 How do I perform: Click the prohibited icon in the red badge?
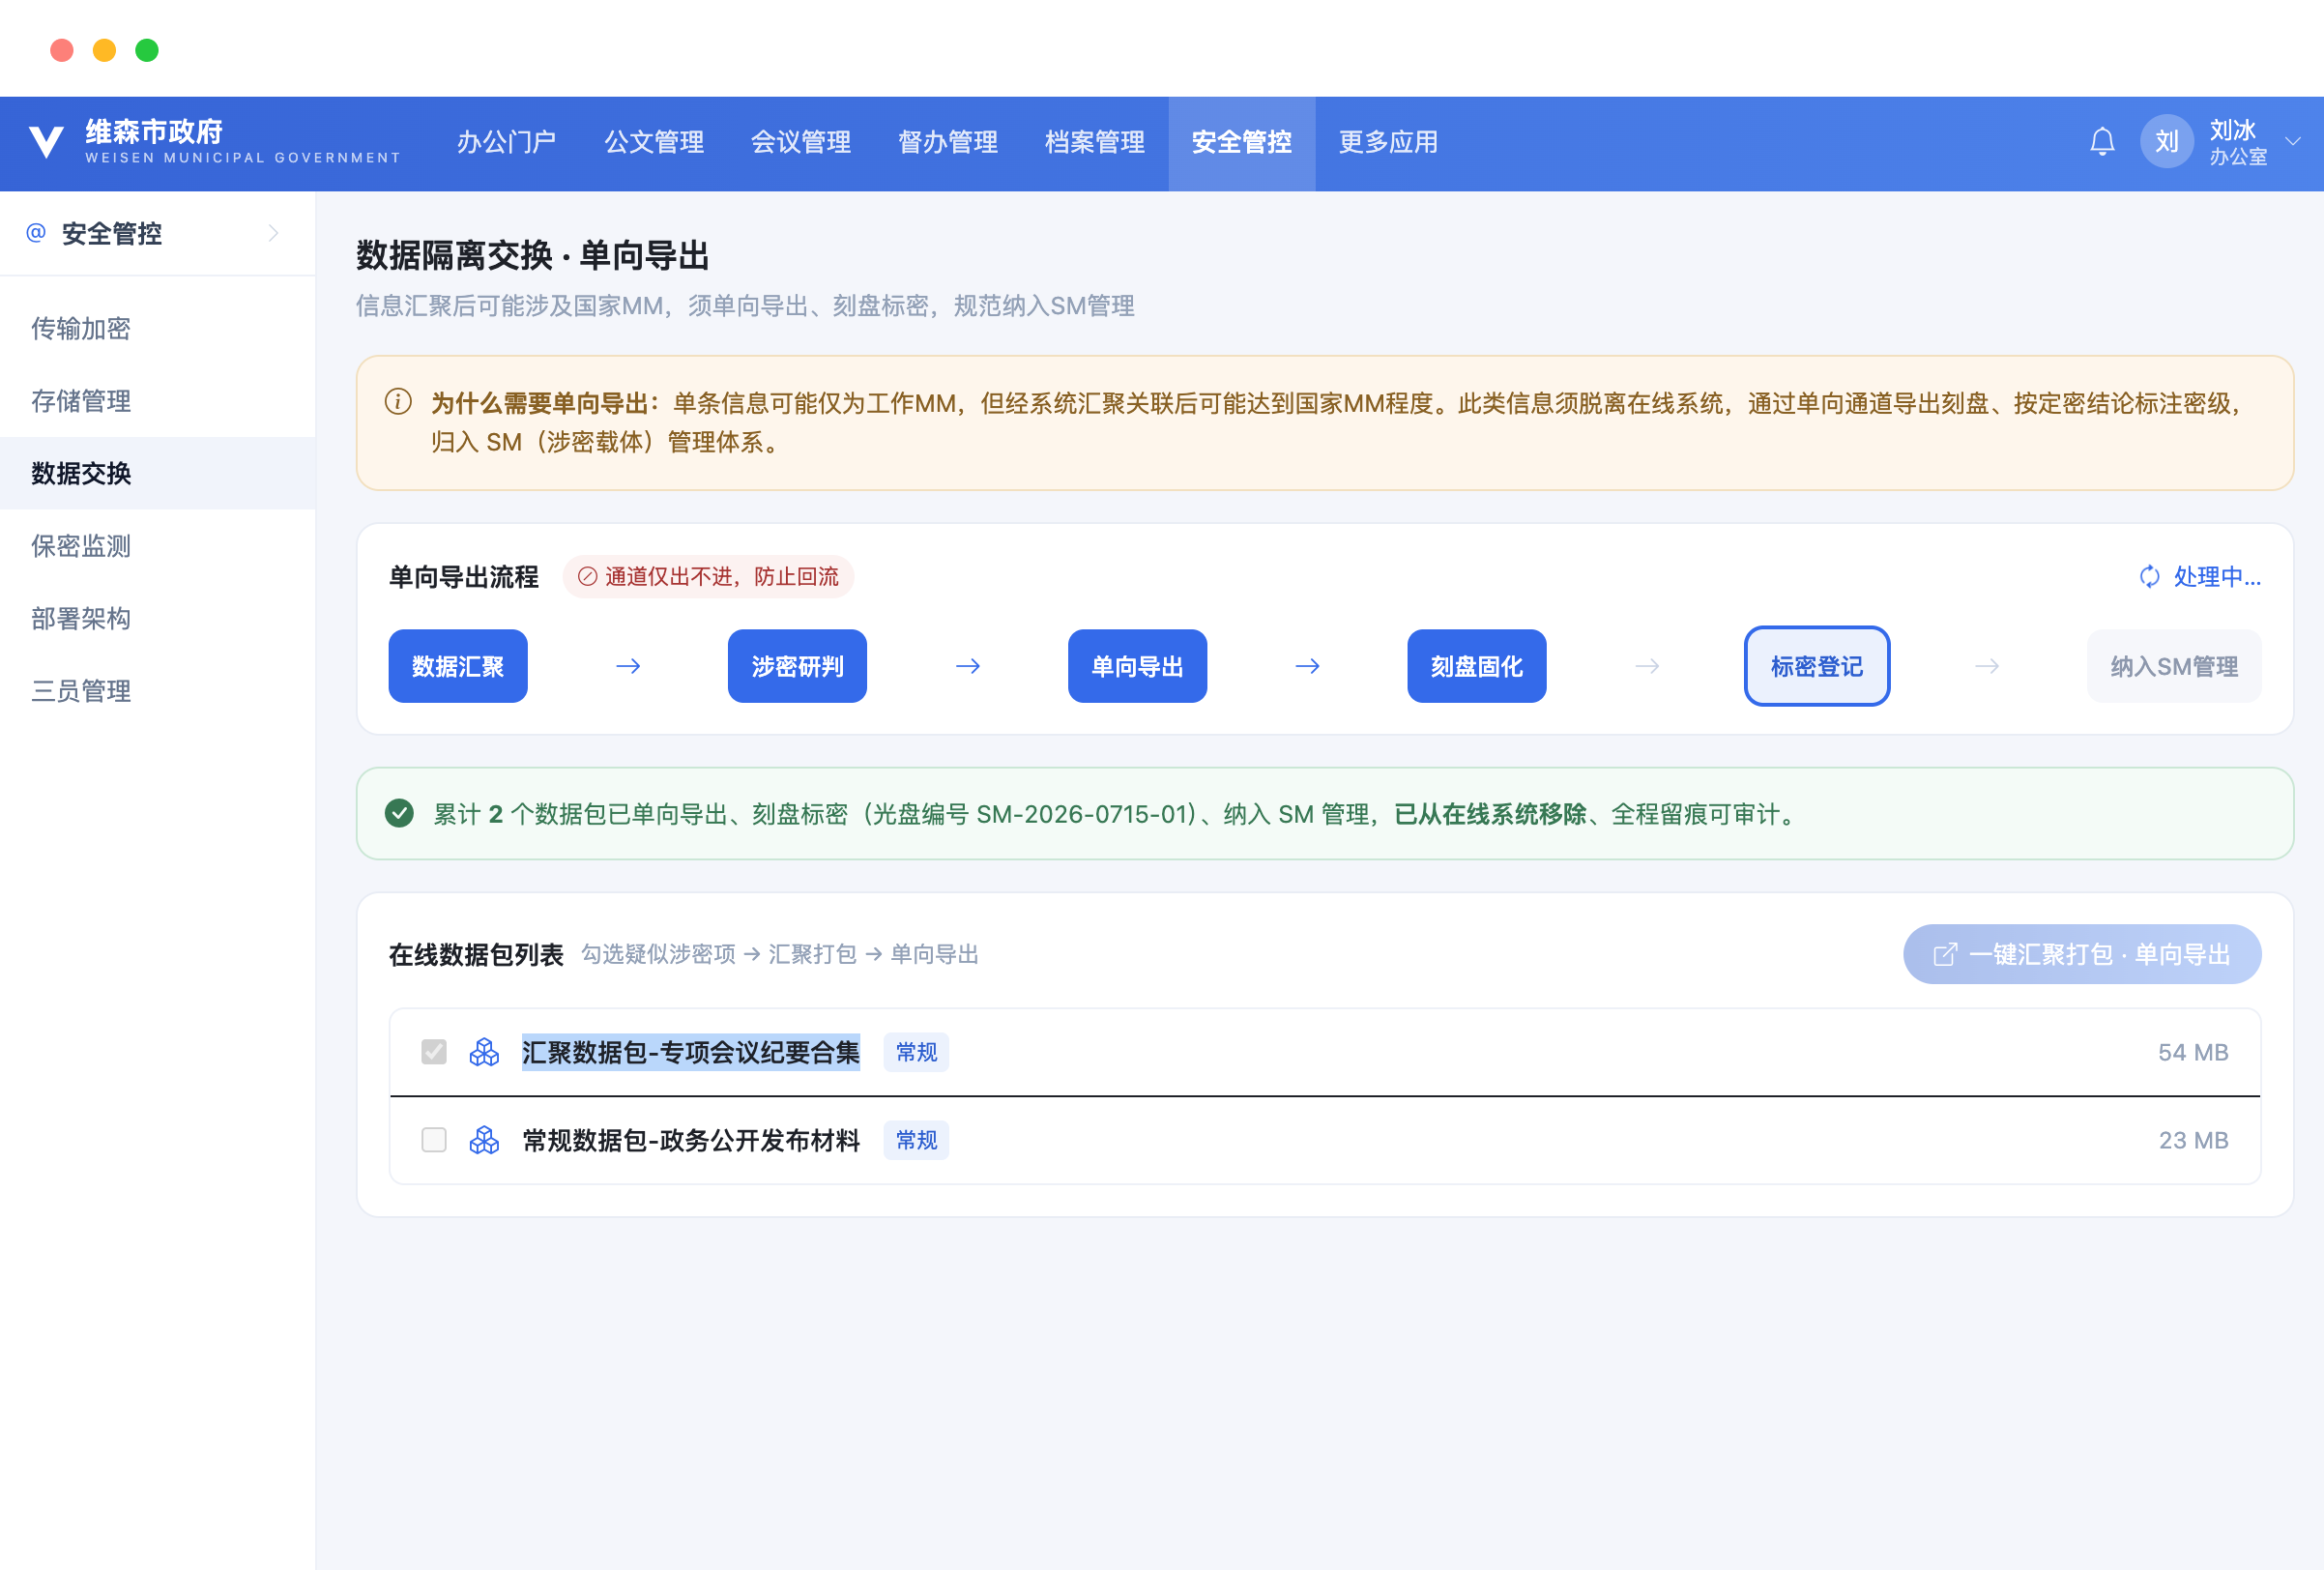pos(588,576)
